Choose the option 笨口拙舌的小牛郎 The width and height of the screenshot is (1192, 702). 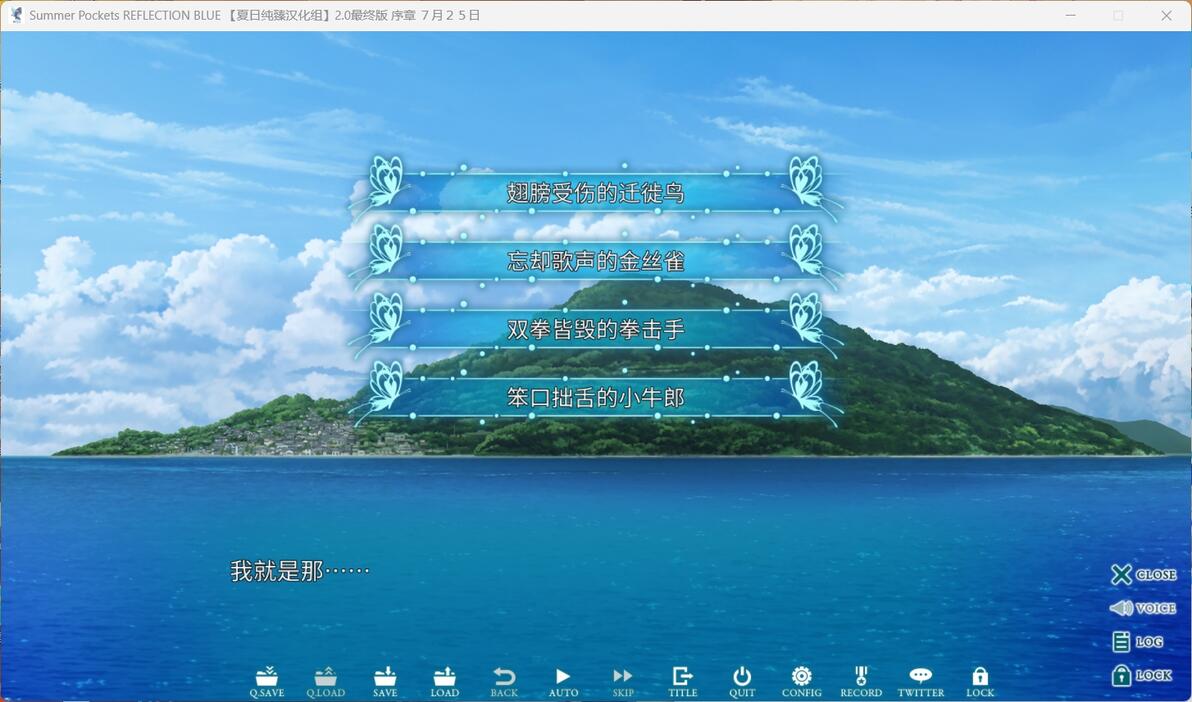pyautogui.click(x=595, y=397)
